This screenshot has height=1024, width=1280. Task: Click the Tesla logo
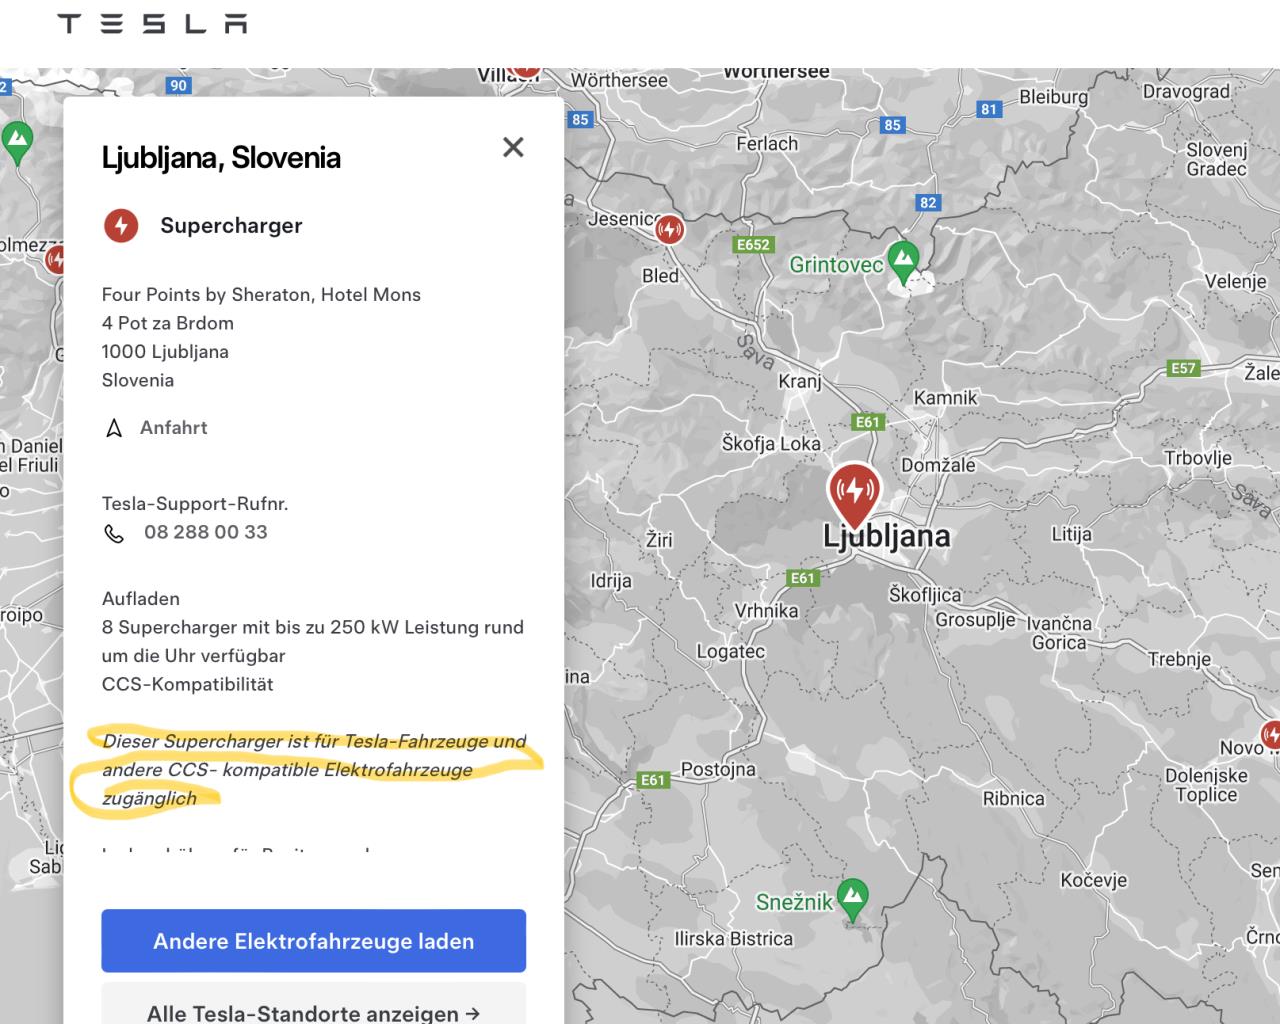152,23
